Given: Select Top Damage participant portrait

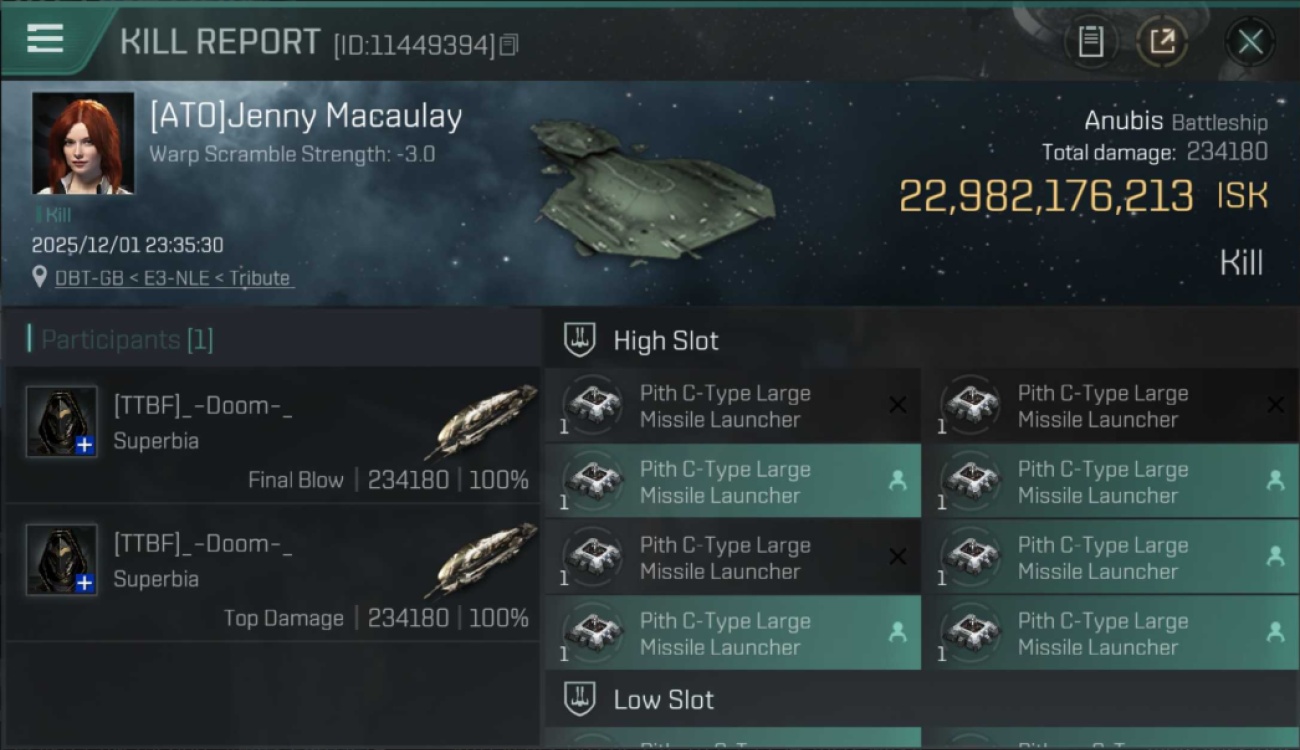Looking at the screenshot, I should pyautogui.click(x=62, y=560).
